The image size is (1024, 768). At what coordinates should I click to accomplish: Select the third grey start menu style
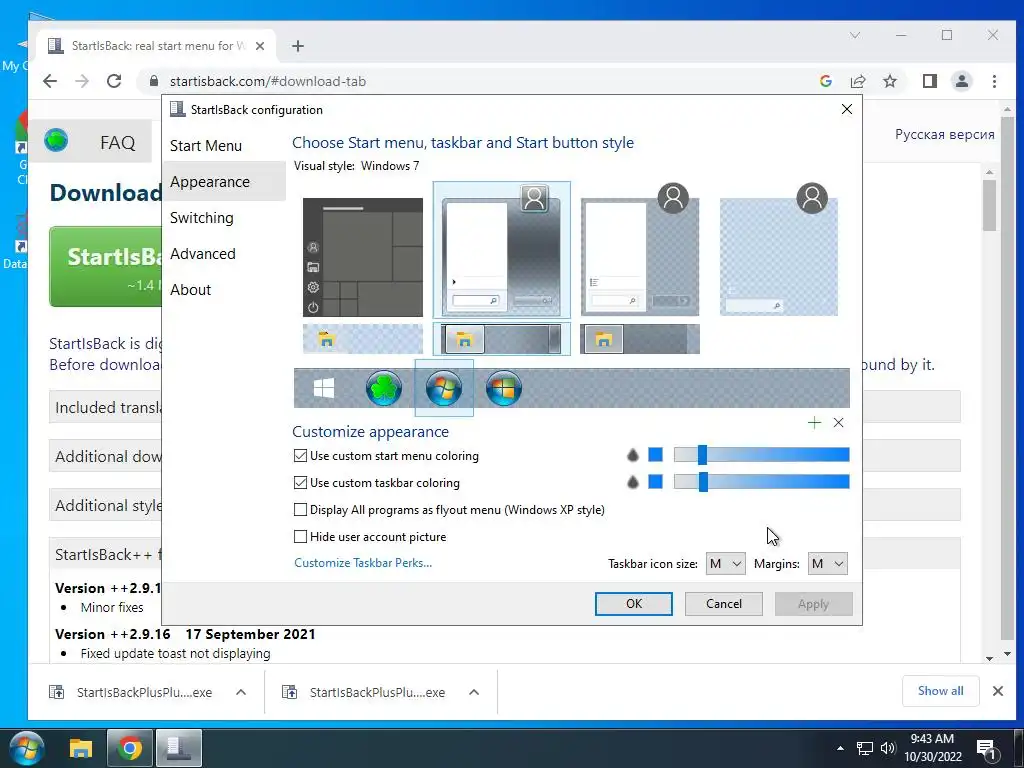(640, 250)
